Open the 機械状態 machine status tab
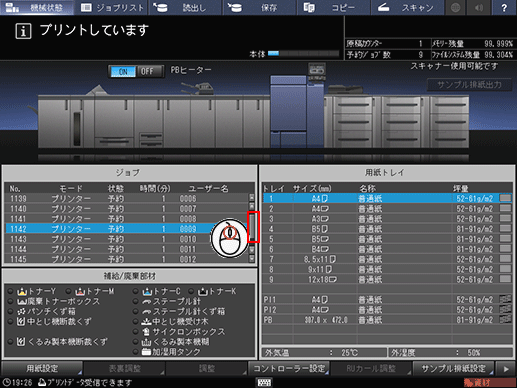The image size is (517, 388). tap(37, 7)
